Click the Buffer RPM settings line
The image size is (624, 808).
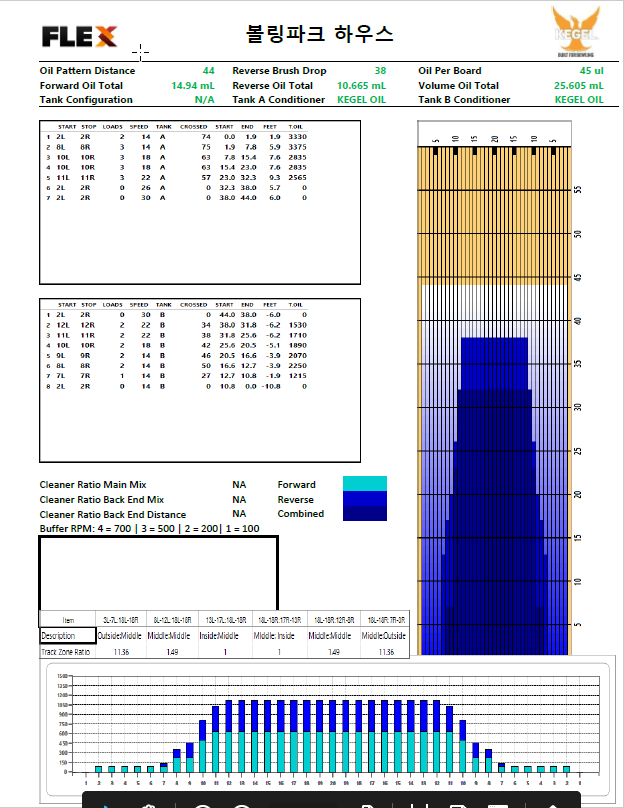coord(149,529)
